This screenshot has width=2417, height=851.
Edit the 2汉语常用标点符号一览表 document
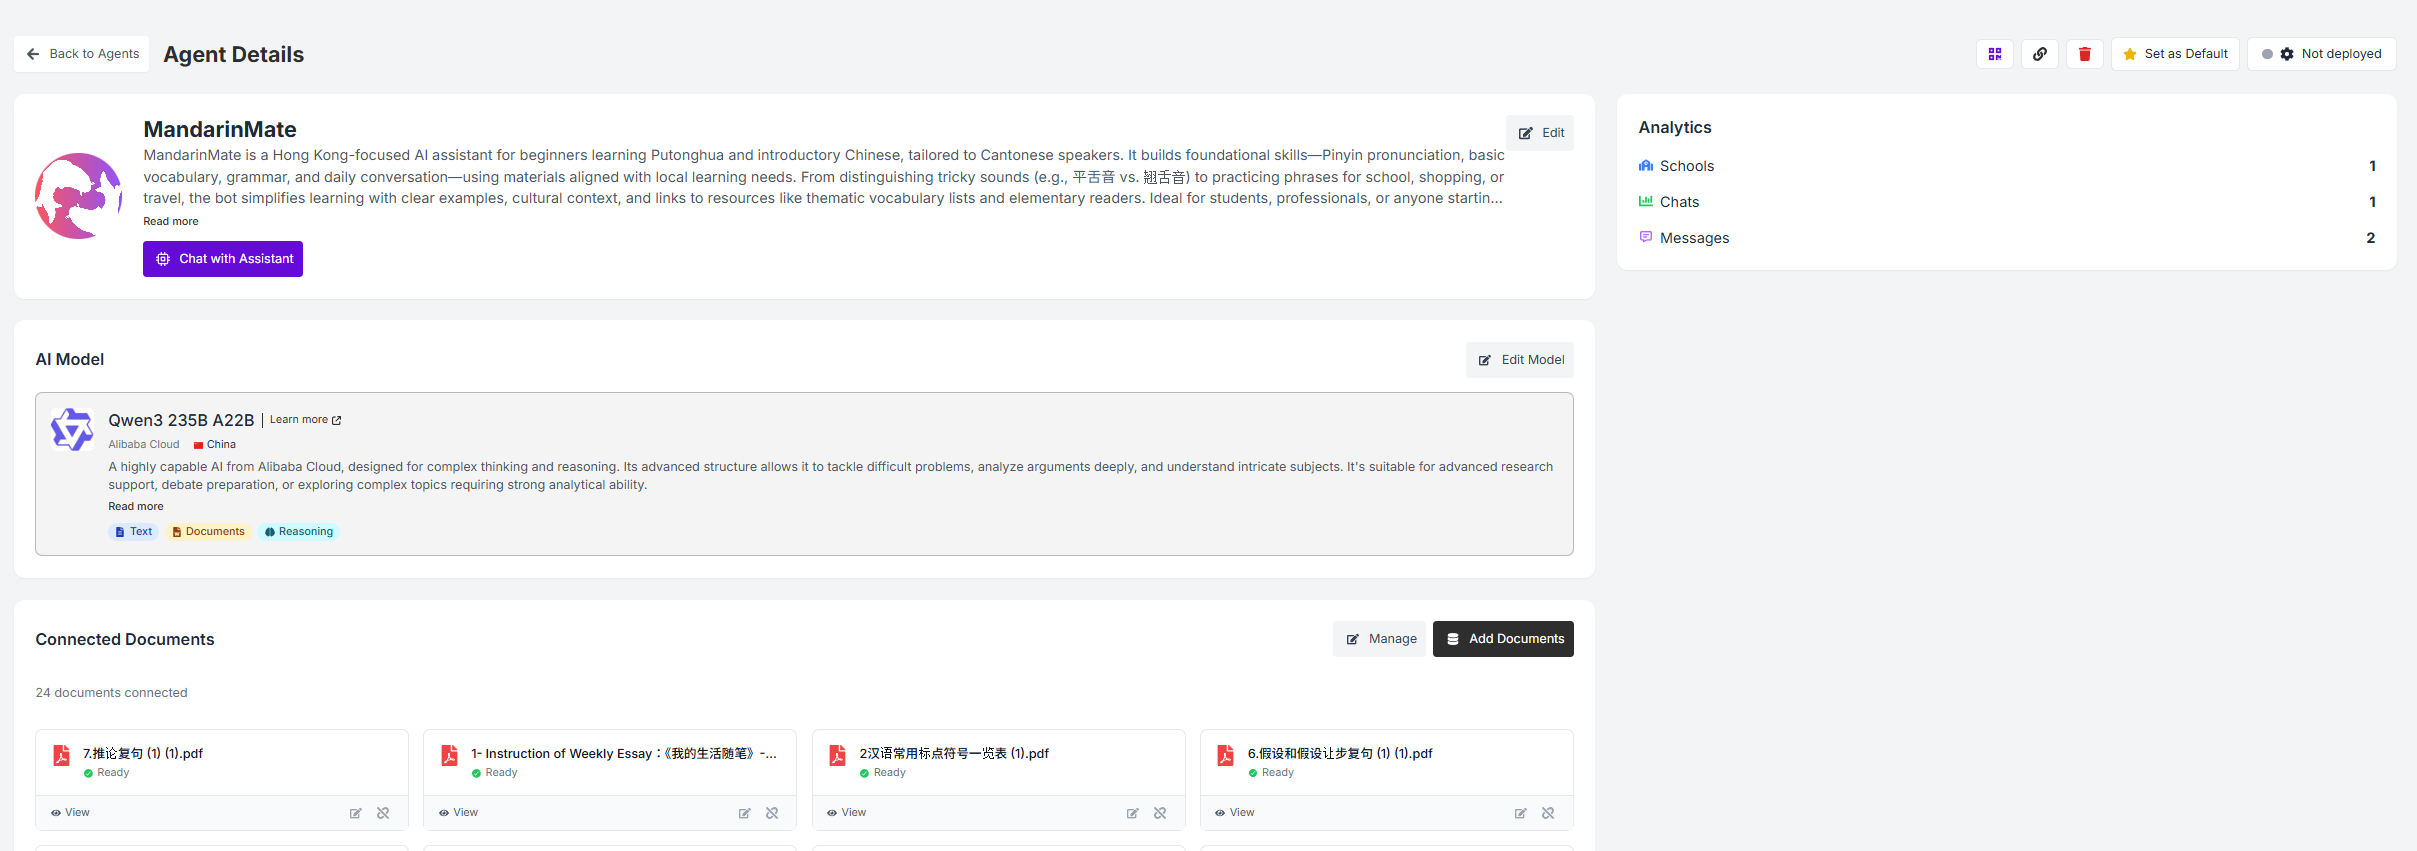coord(1132,813)
